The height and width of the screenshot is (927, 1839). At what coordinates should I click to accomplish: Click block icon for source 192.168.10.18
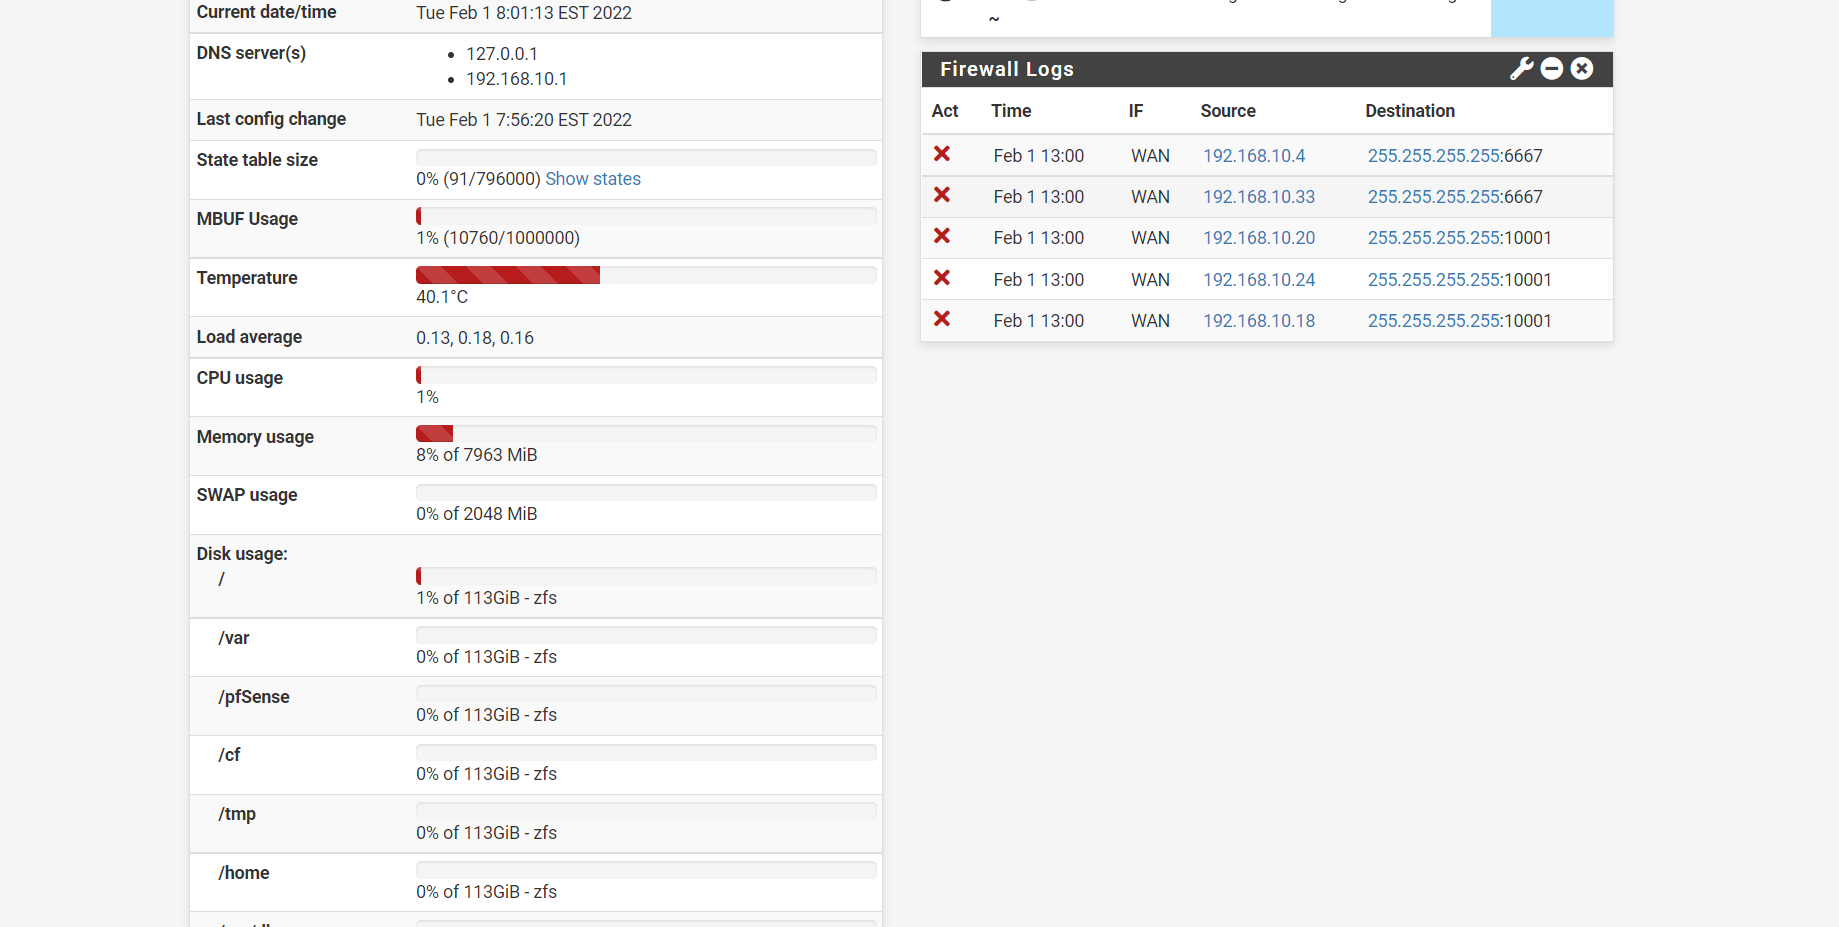click(x=942, y=319)
